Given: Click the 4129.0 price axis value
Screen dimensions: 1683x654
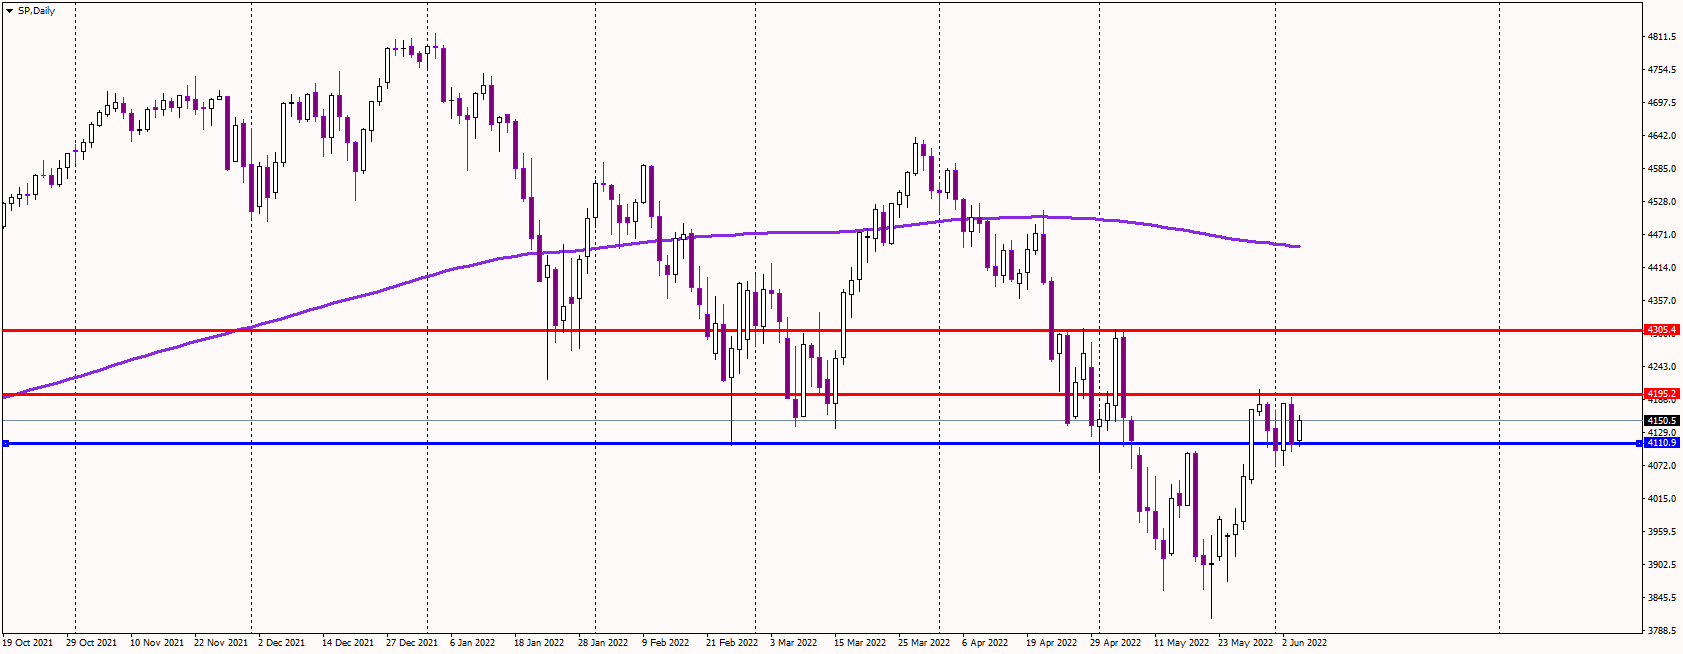Looking at the screenshot, I should [1662, 433].
